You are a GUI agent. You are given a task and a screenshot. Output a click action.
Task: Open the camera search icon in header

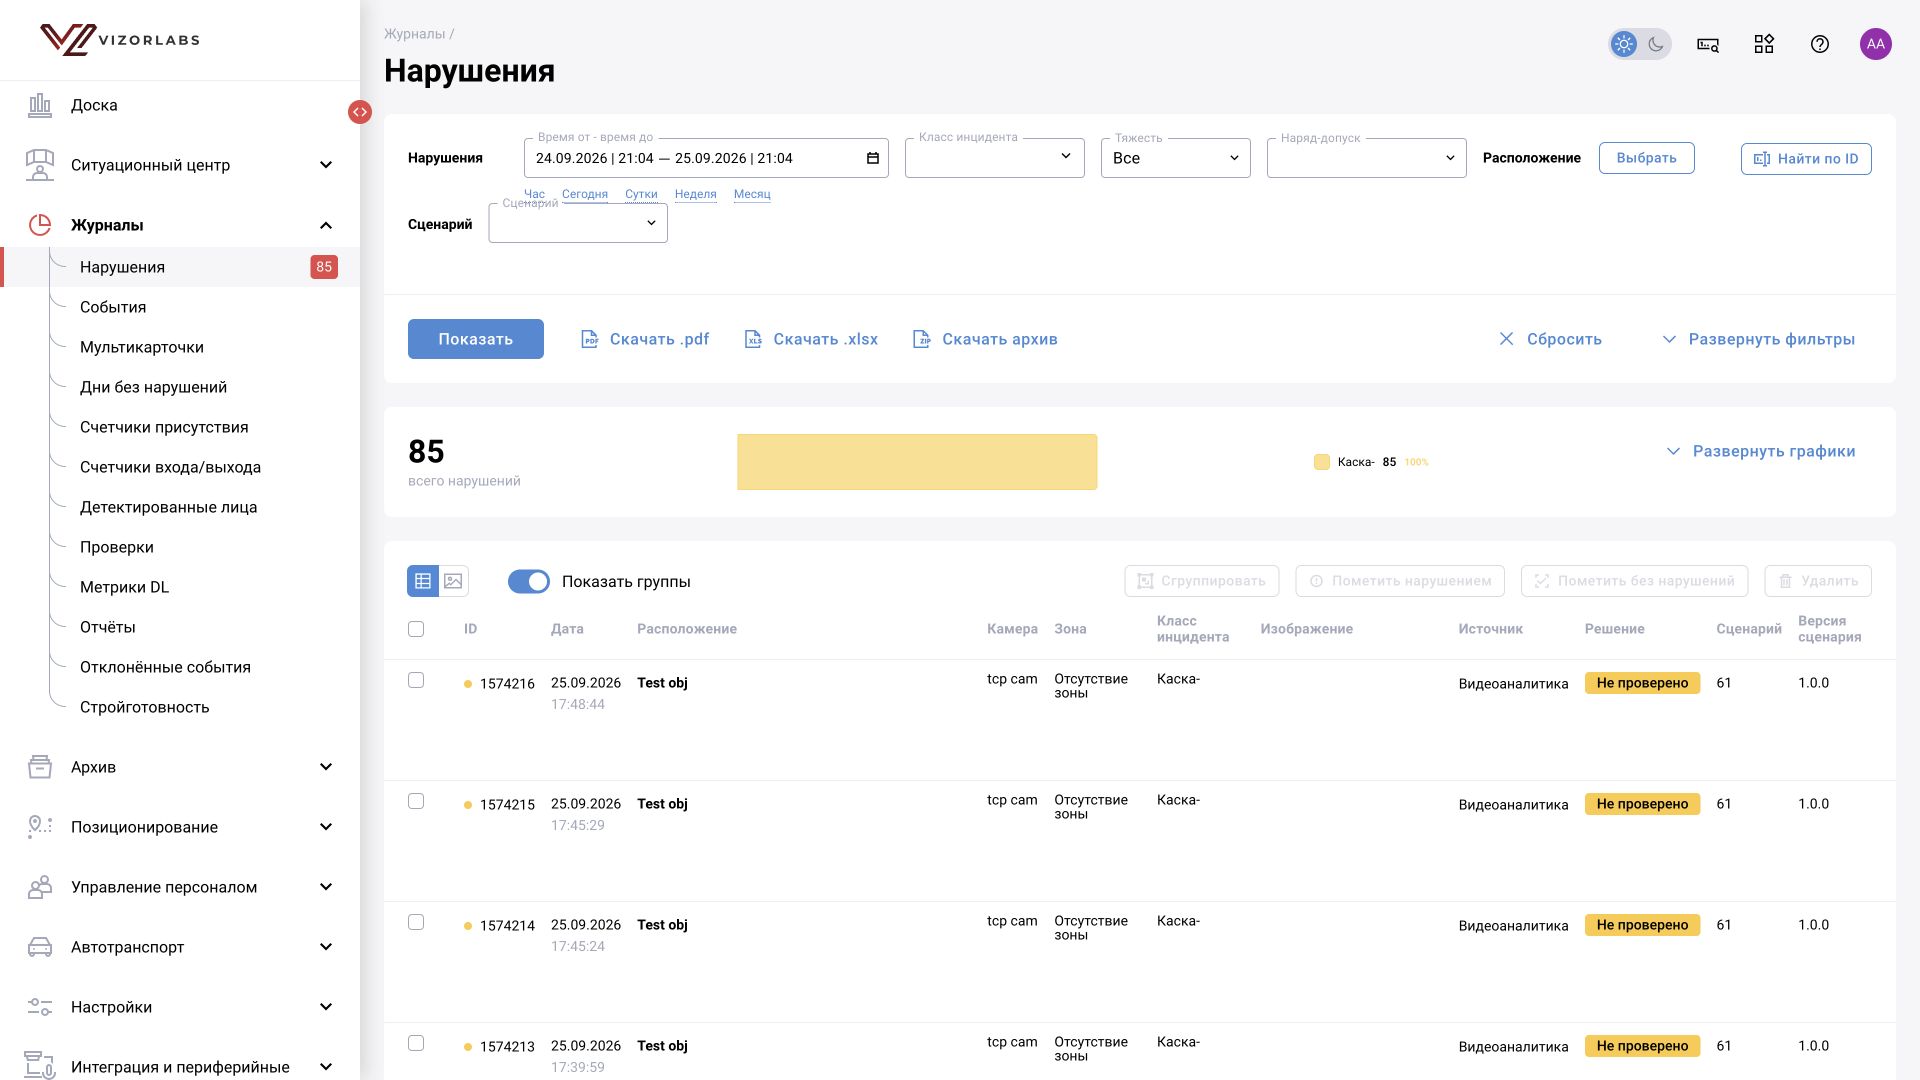pos(1708,44)
